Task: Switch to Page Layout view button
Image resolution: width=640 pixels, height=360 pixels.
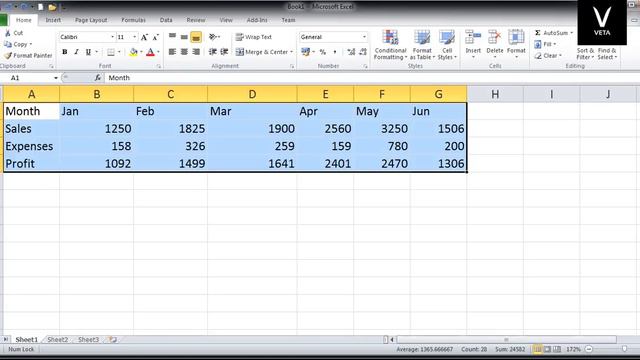Action: (547, 349)
